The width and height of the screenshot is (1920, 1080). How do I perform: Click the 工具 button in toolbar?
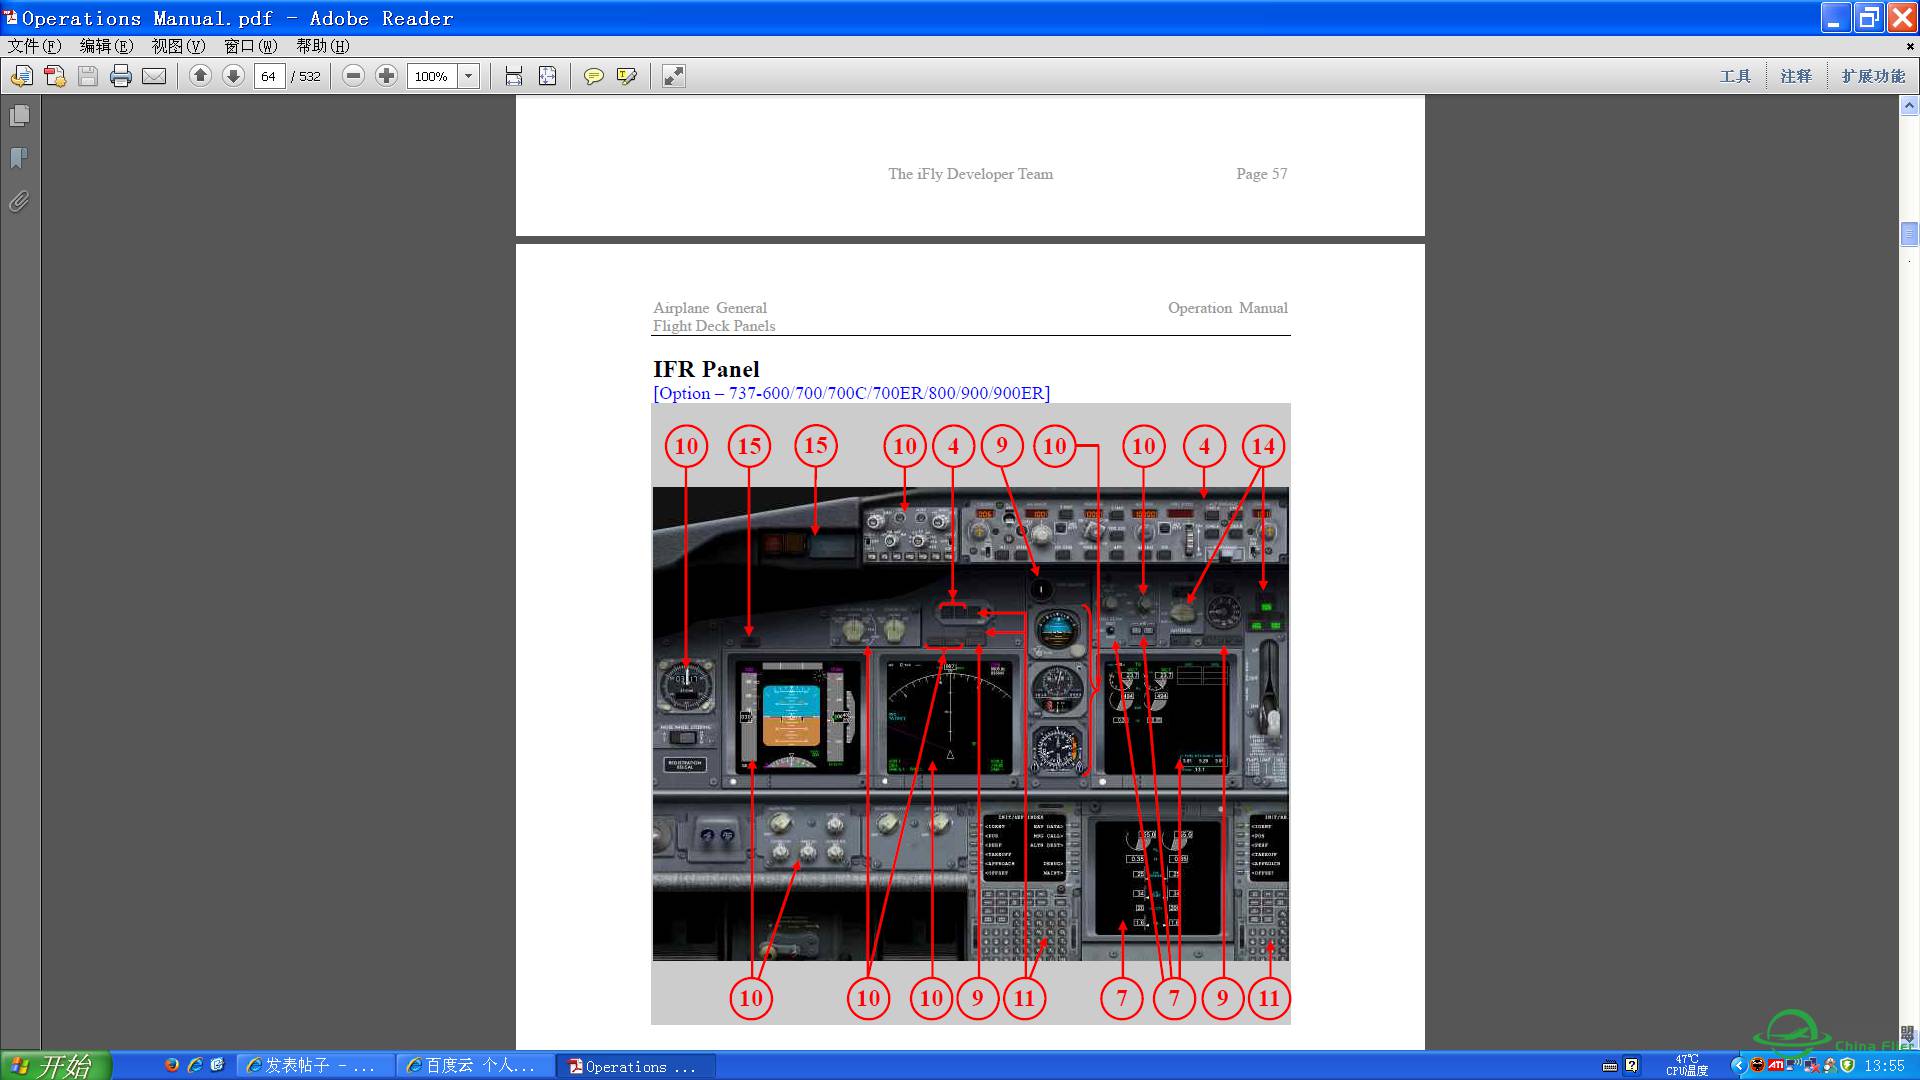pyautogui.click(x=1735, y=75)
